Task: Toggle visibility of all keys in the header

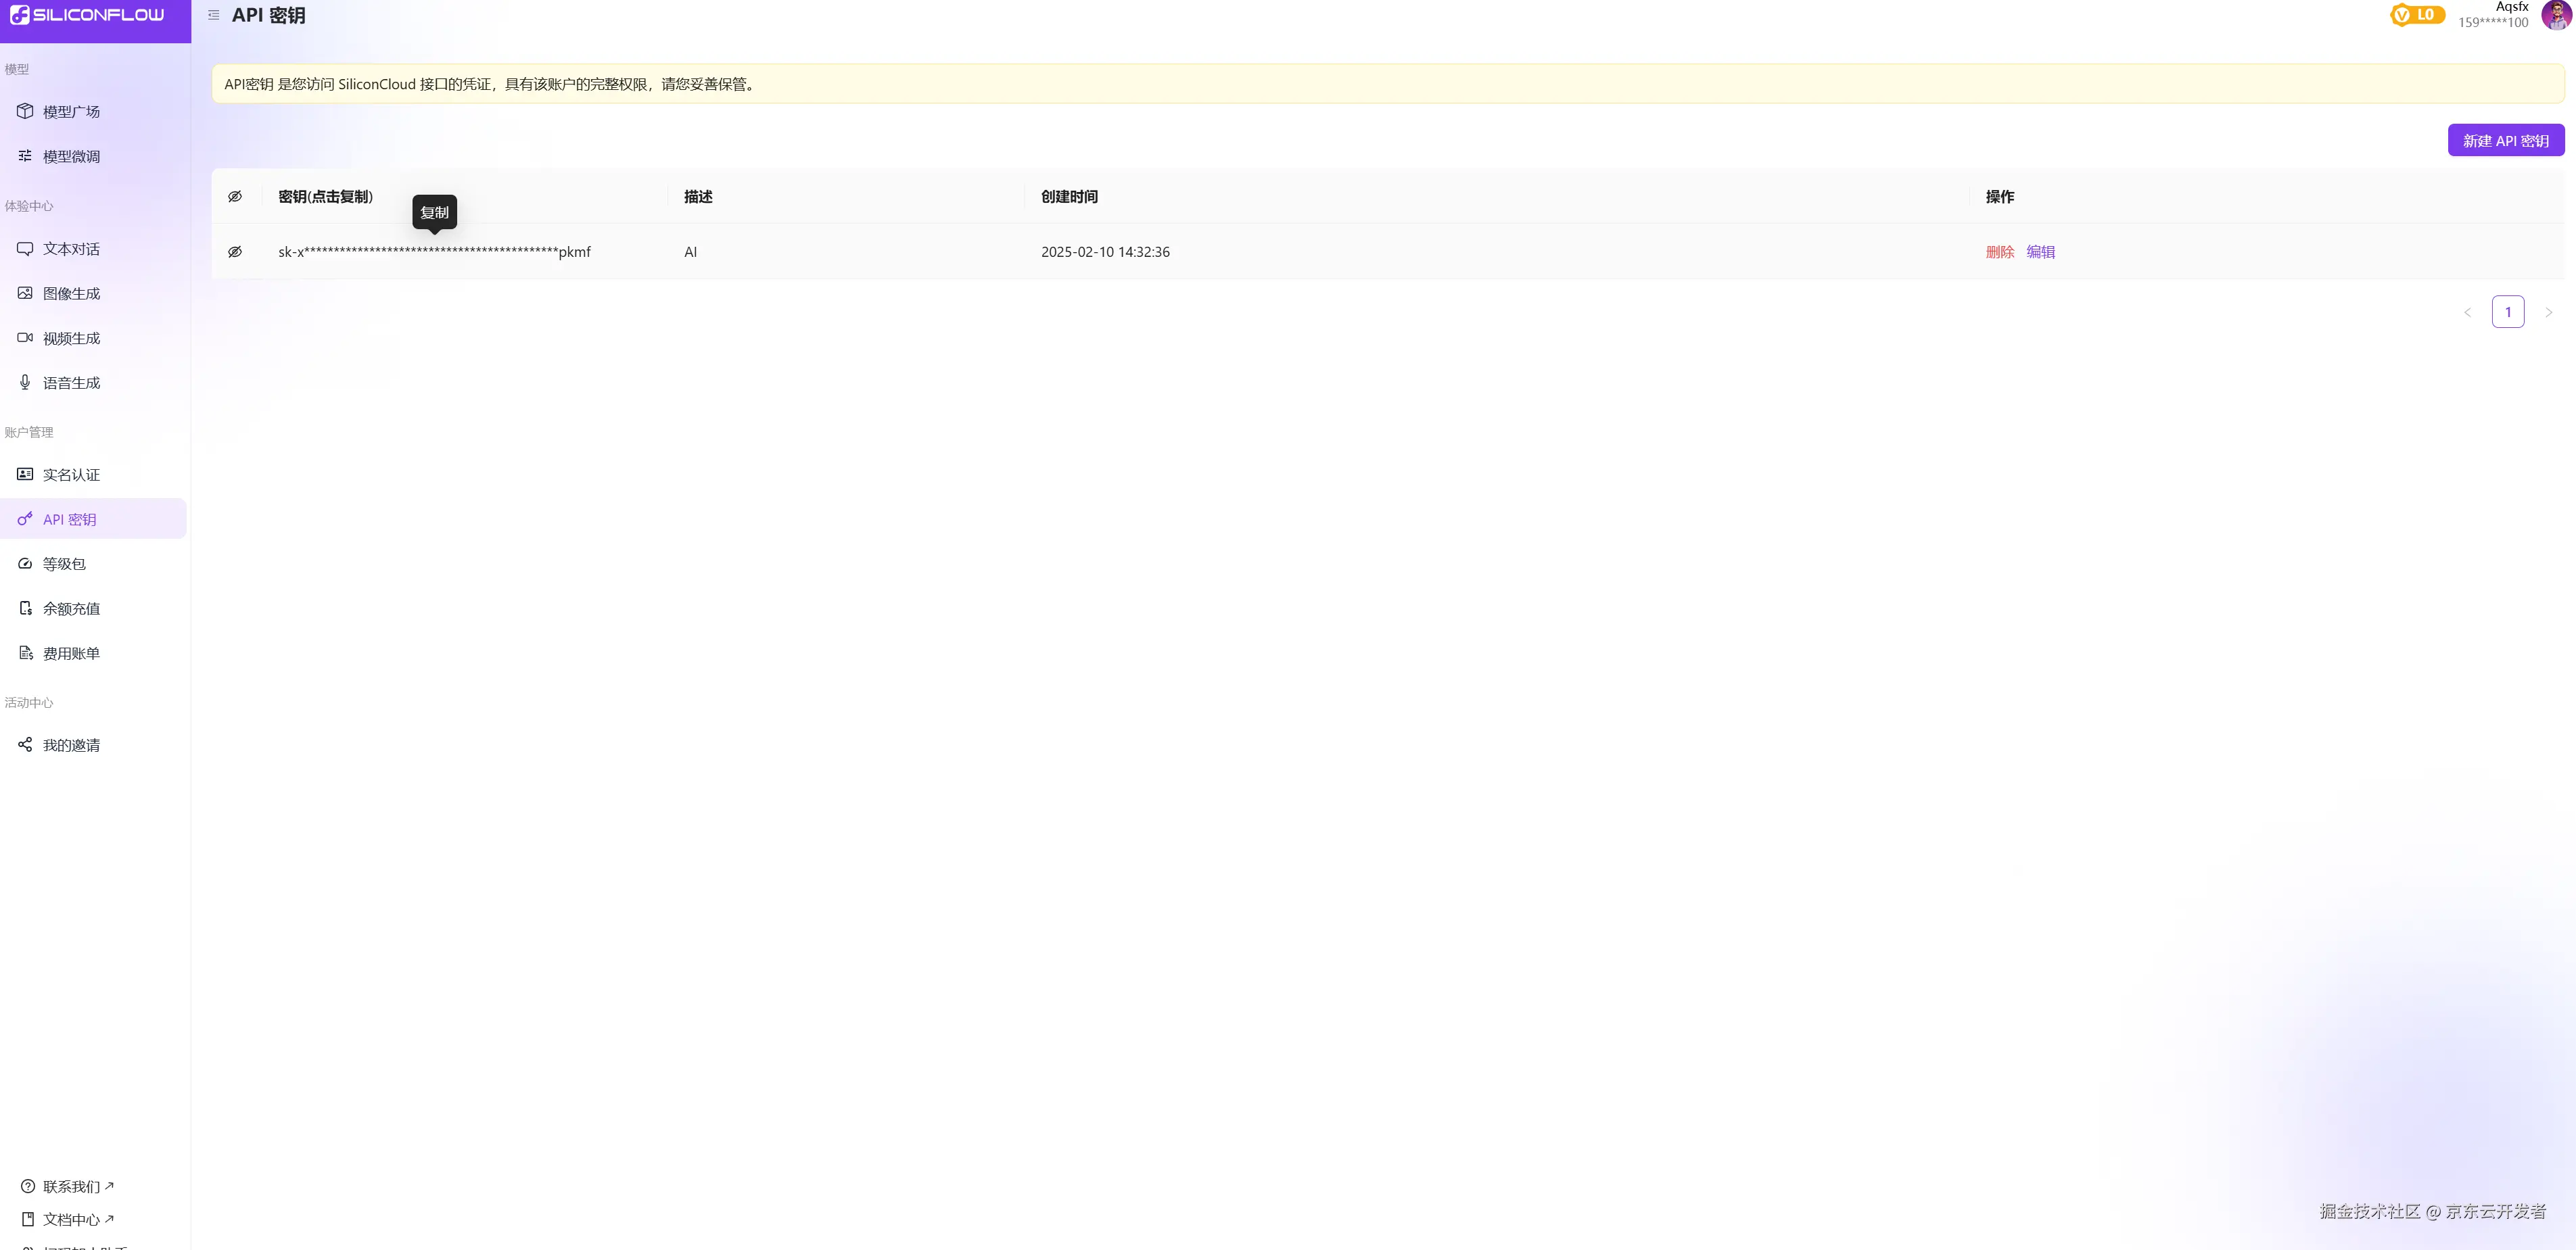Action: coord(235,197)
